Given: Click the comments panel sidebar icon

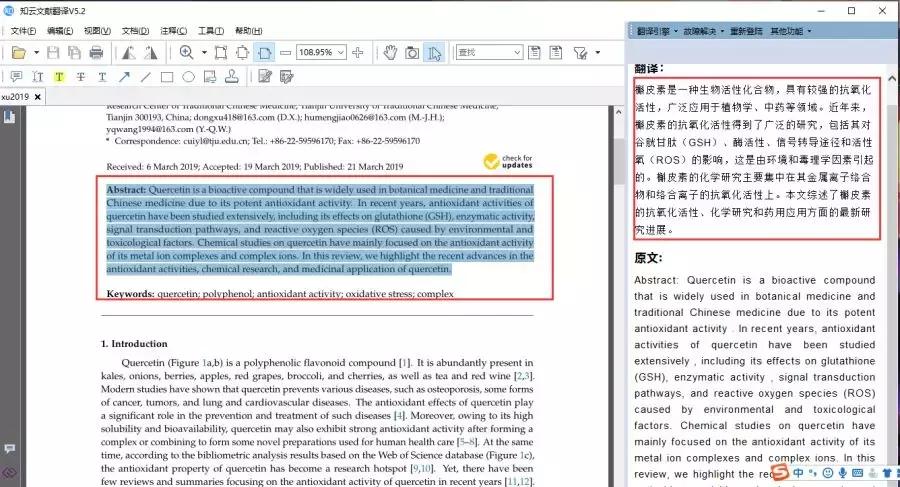Looking at the screenshot, I should (x=9, y=448).
